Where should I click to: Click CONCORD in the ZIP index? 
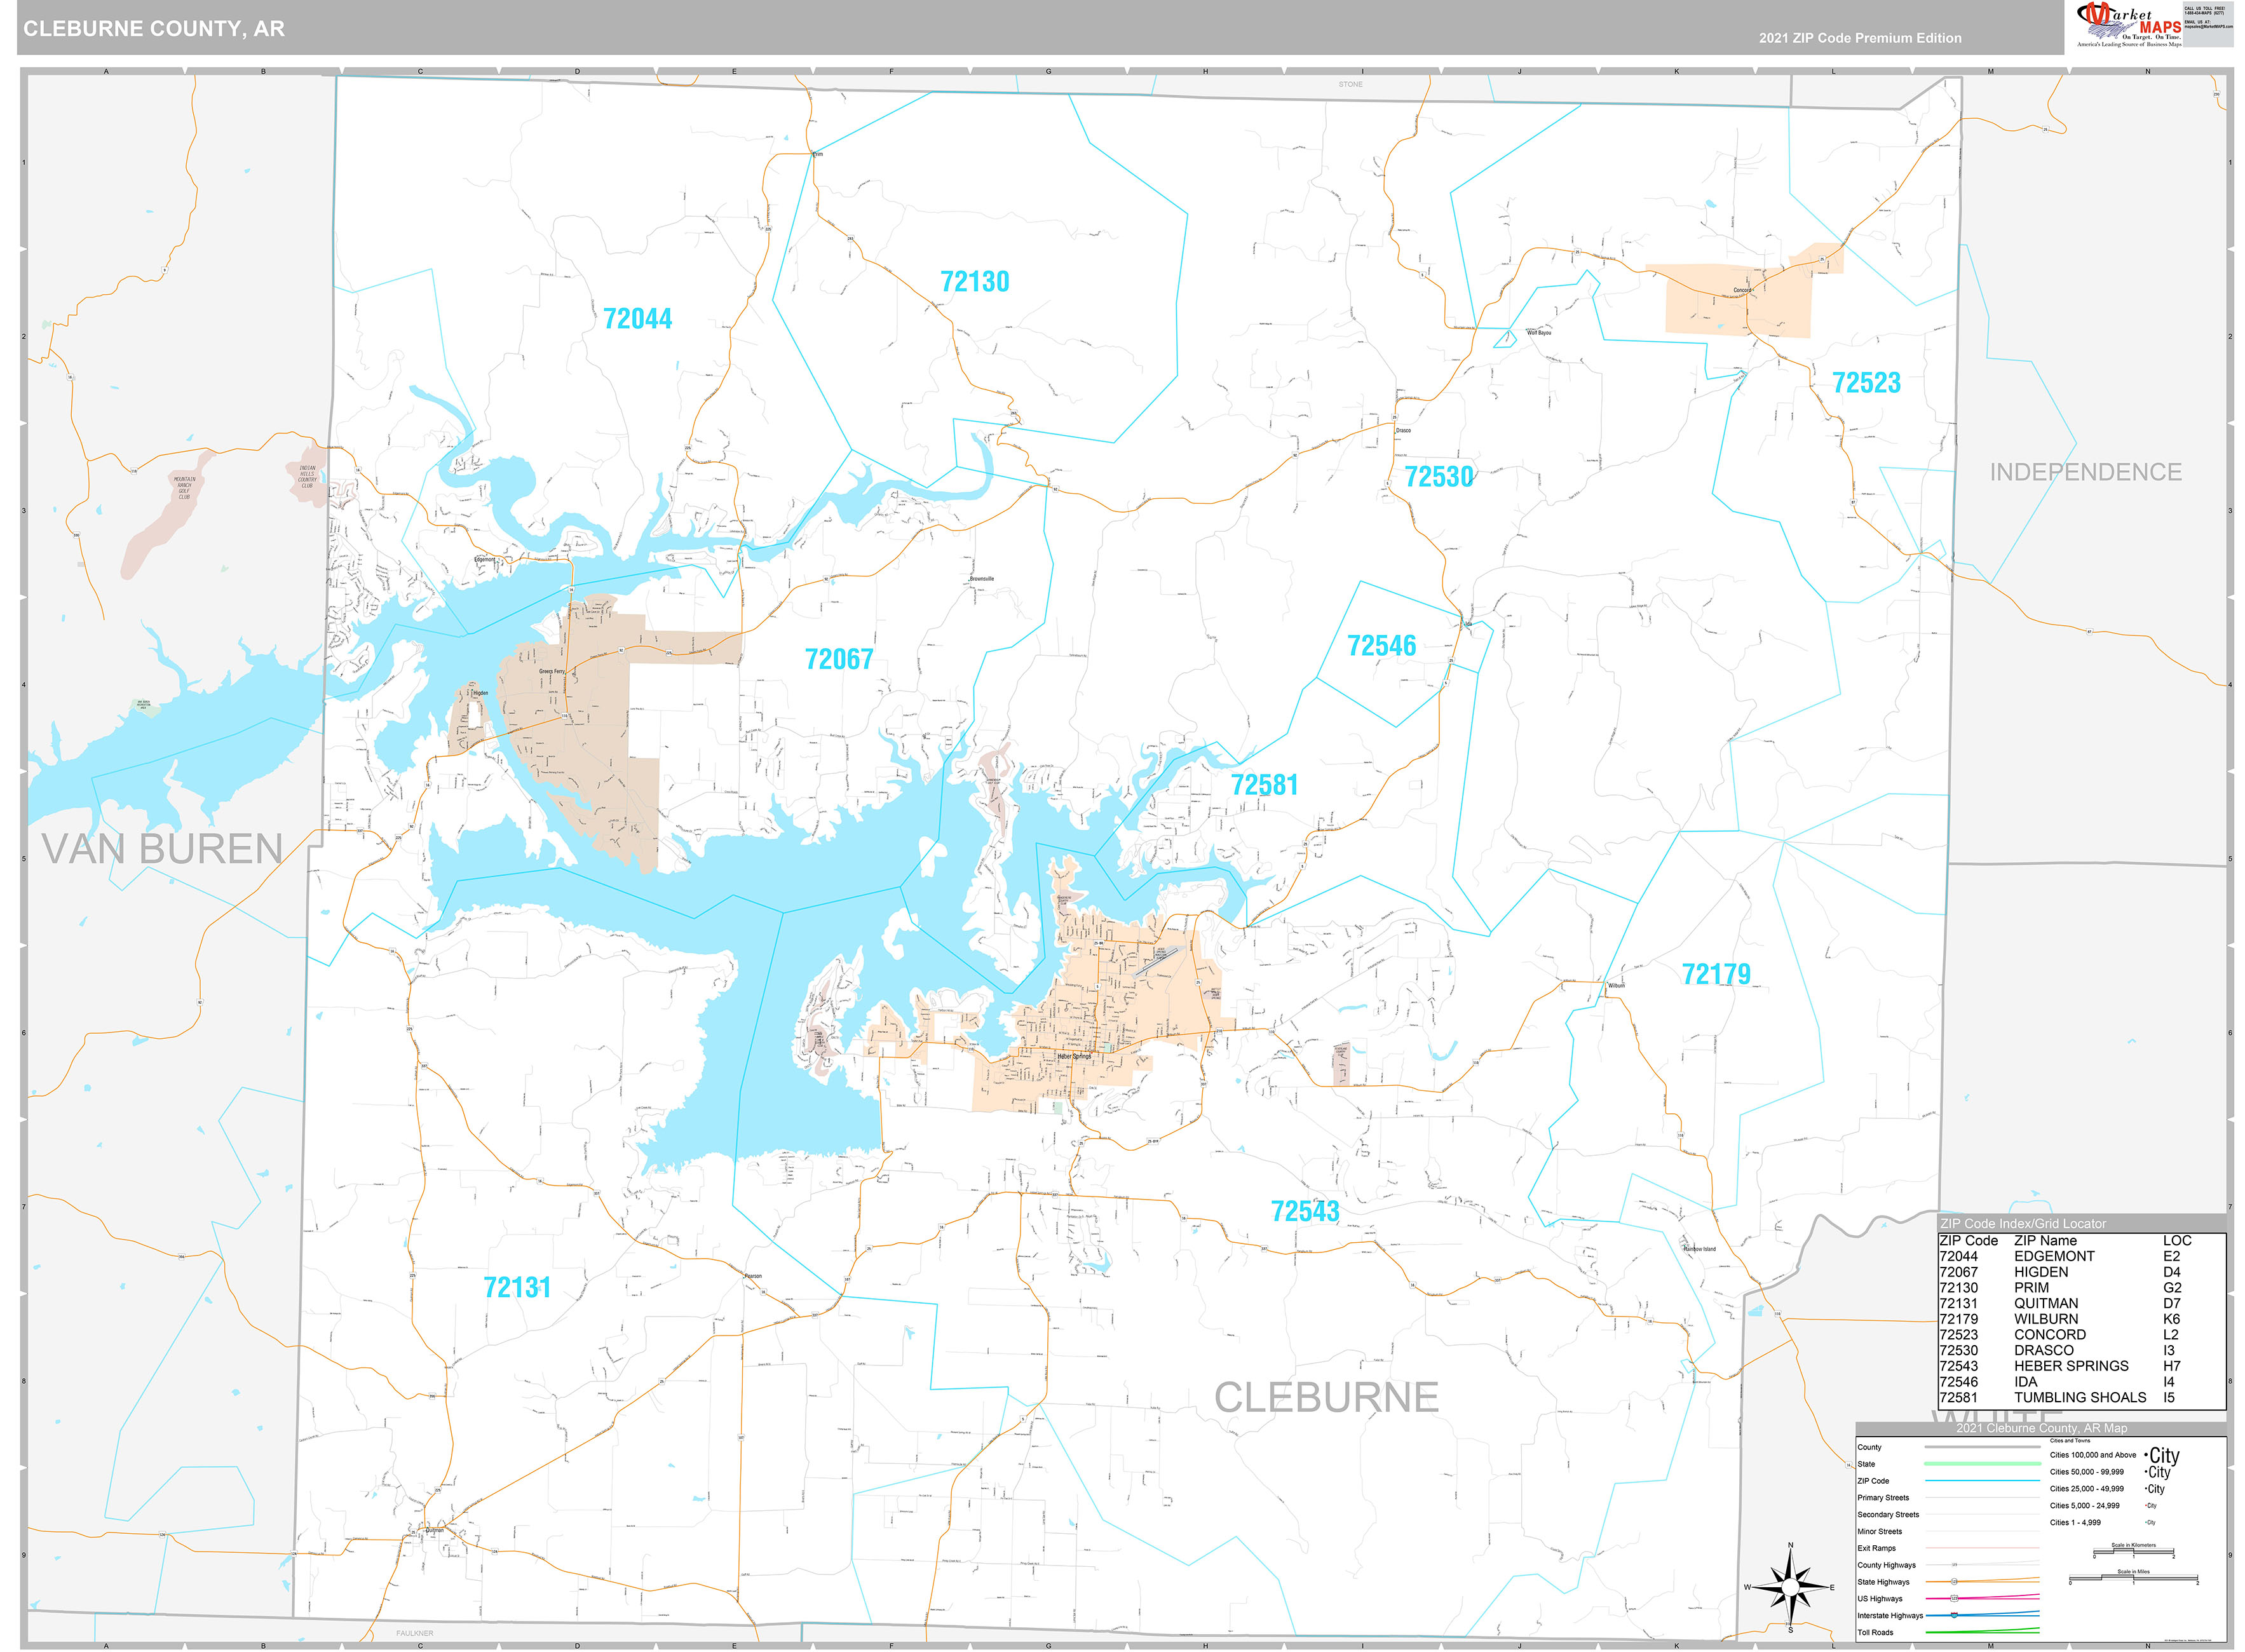tap(2050, 1335)
